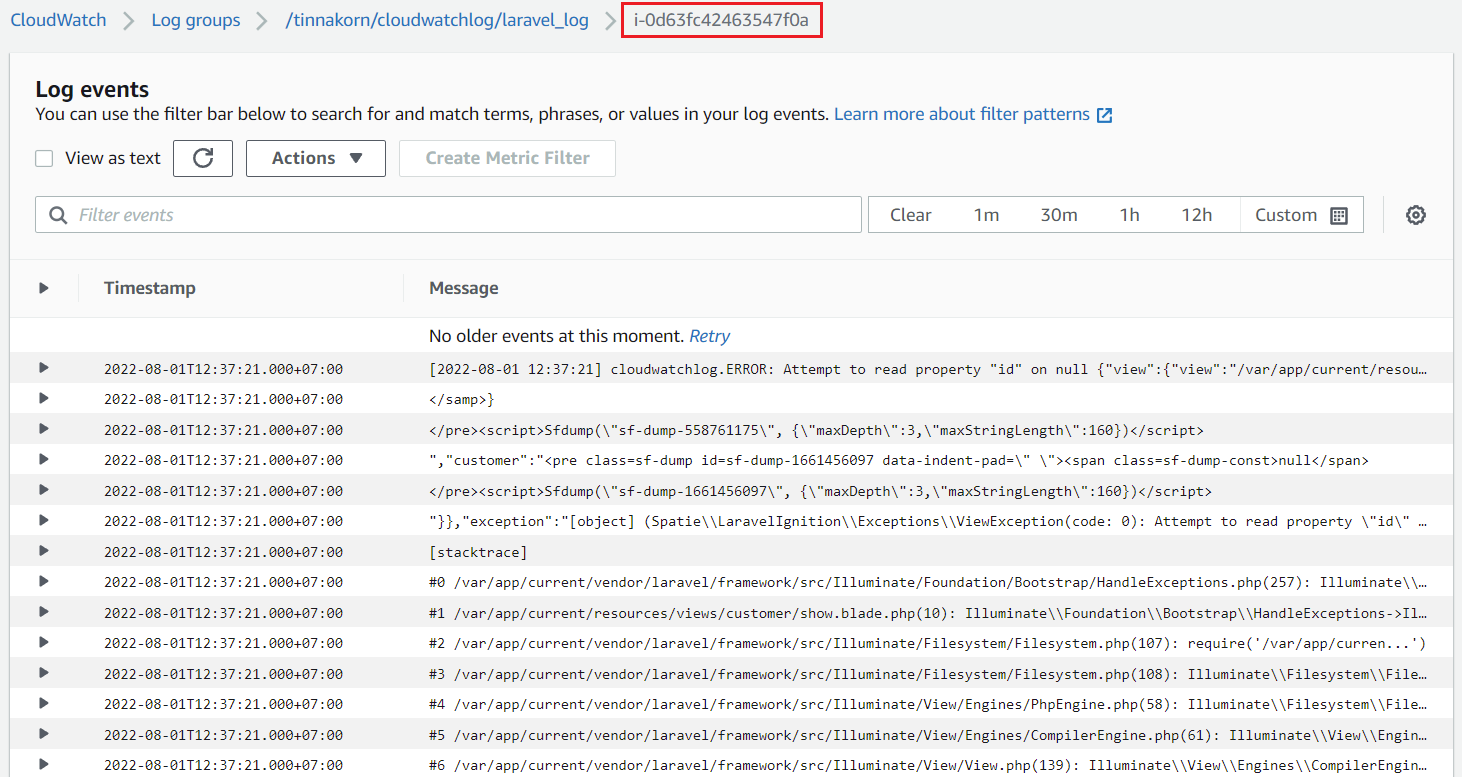Select the 12h time range

(x=1196, y=215)
